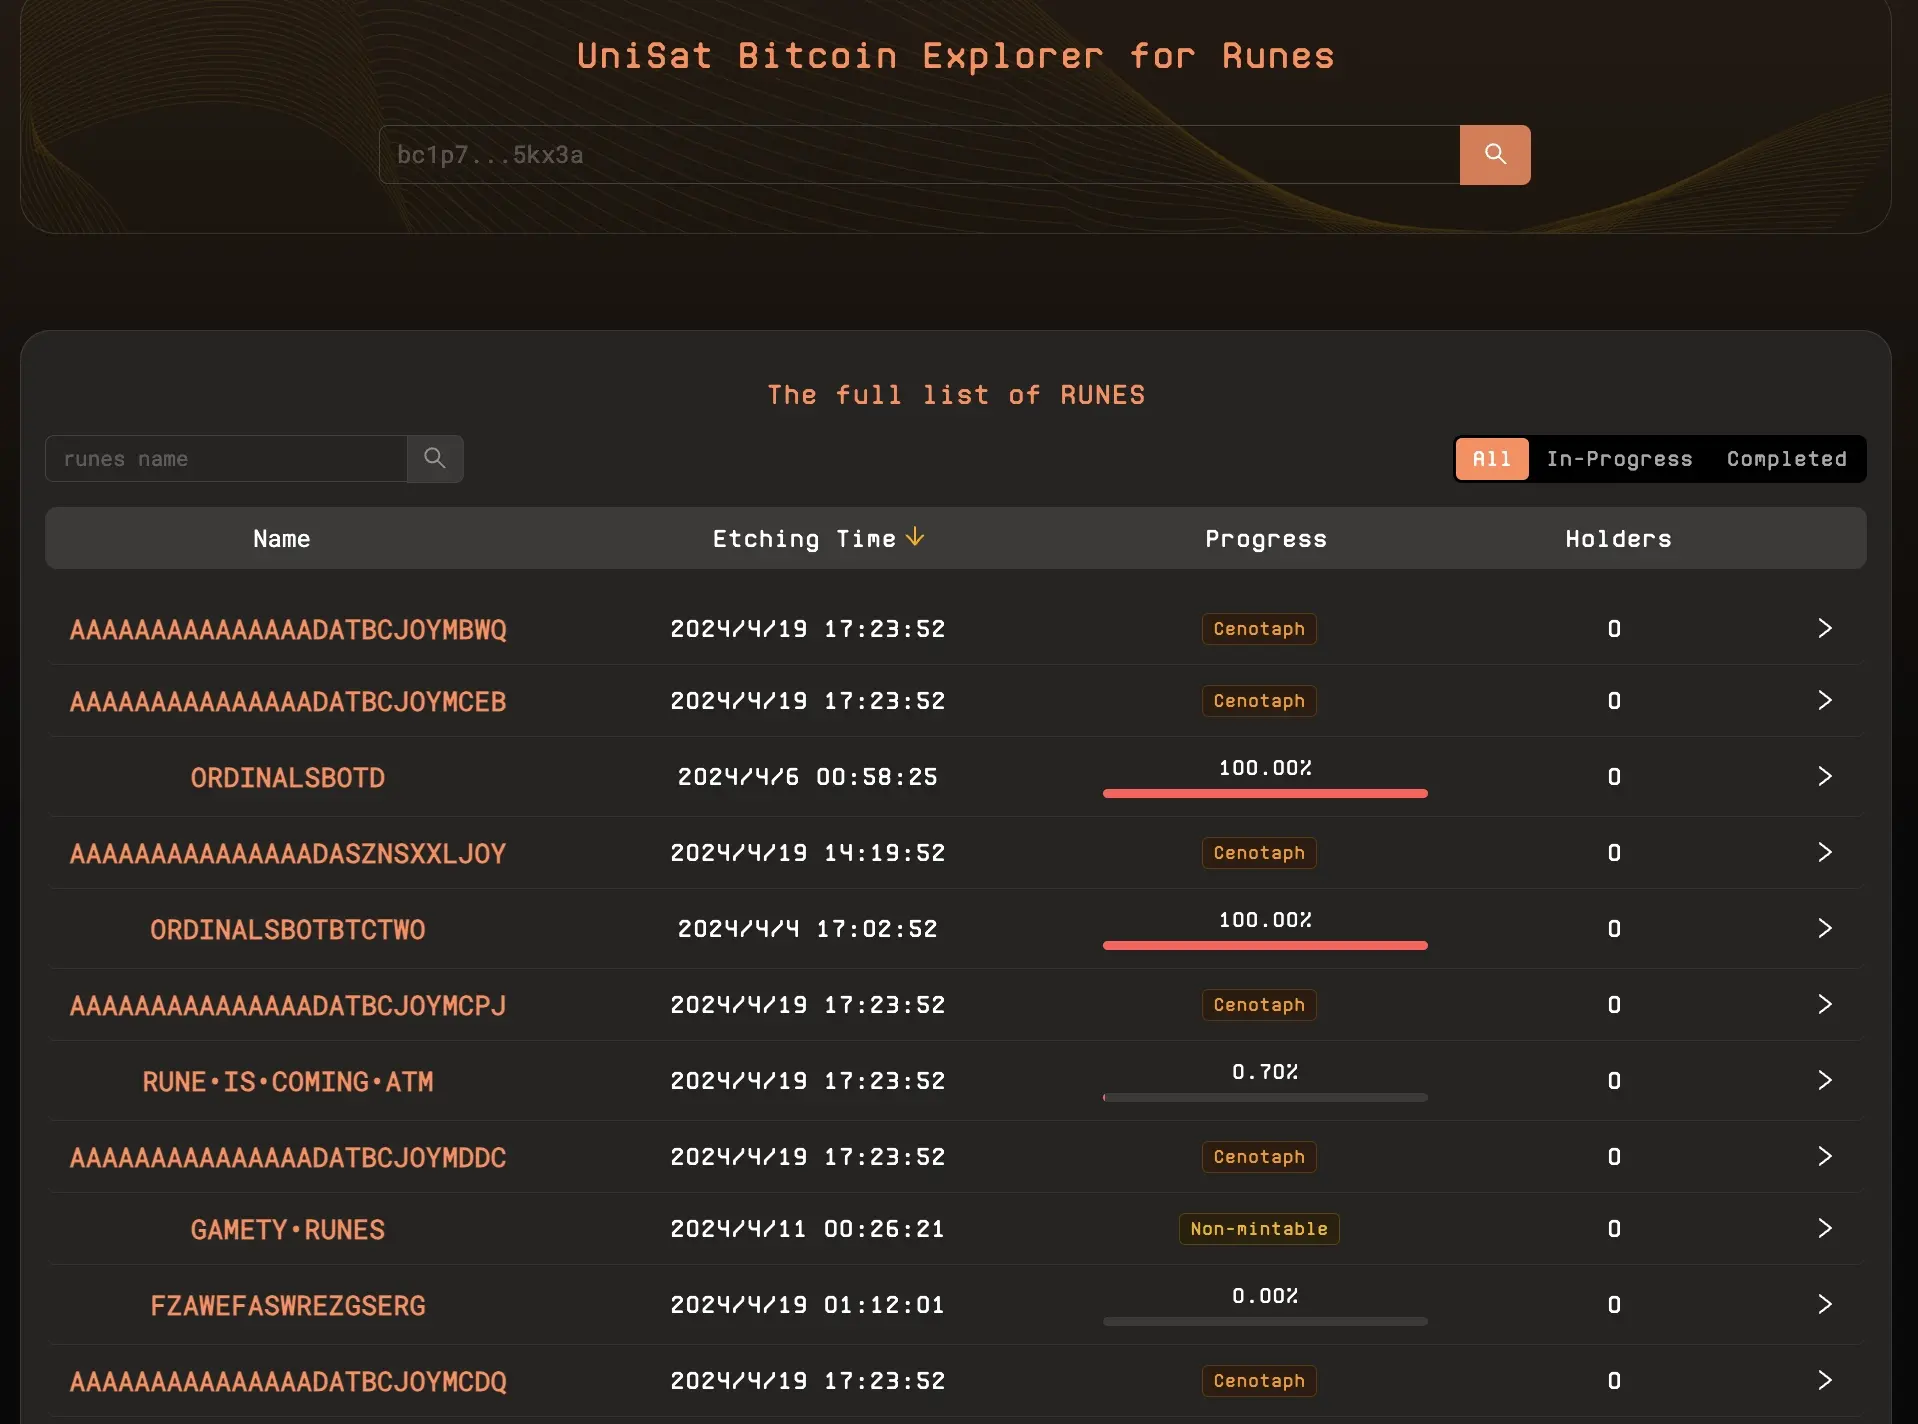
Task: Toggle Etching Time sort arrow
Action: pyautogui.click(x=915, y=538)
